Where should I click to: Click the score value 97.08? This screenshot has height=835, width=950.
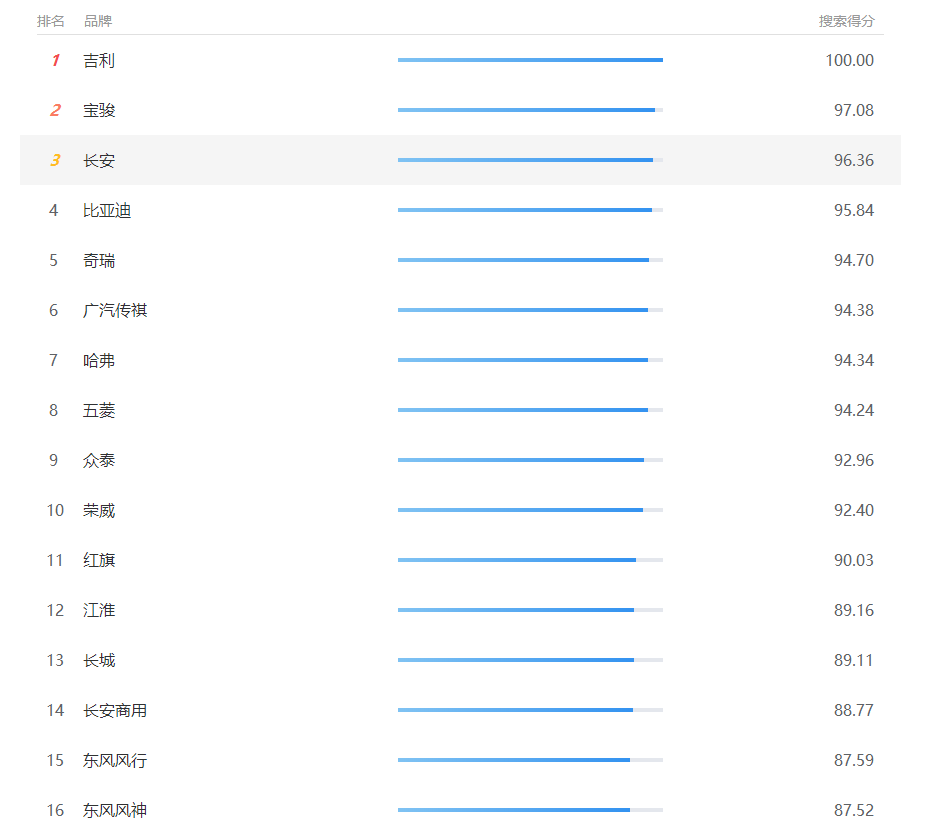pyautogui.click(x=854, y=110)
